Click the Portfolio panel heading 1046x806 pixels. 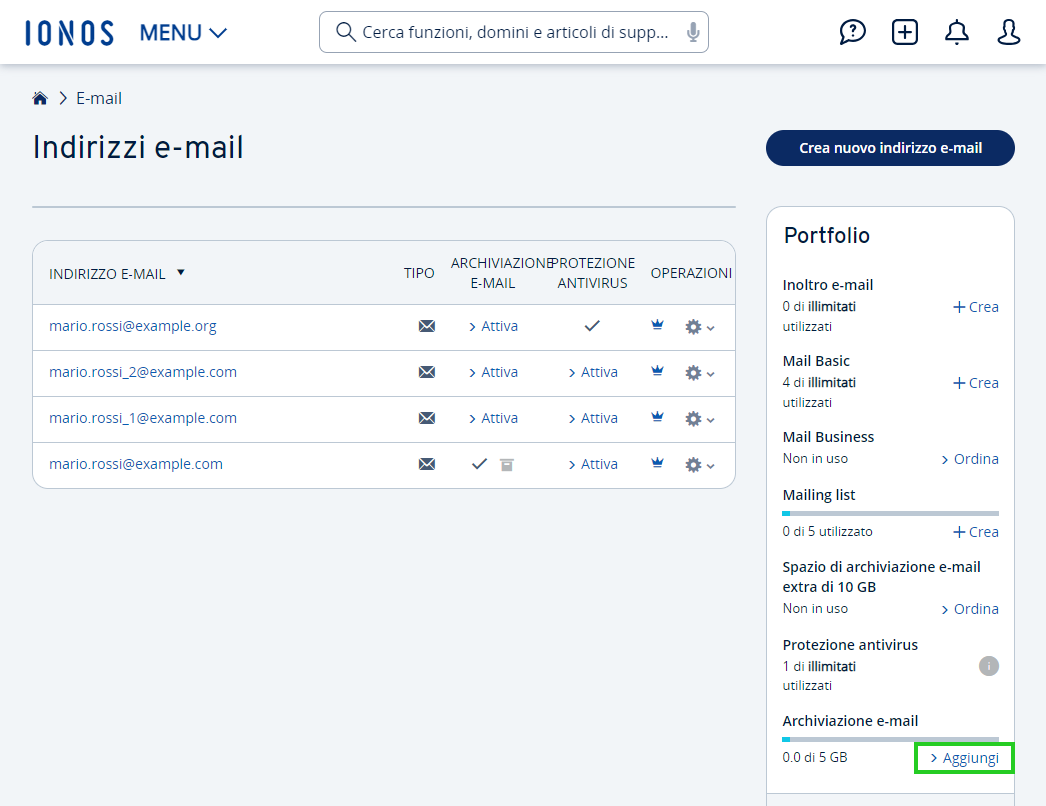827,236
